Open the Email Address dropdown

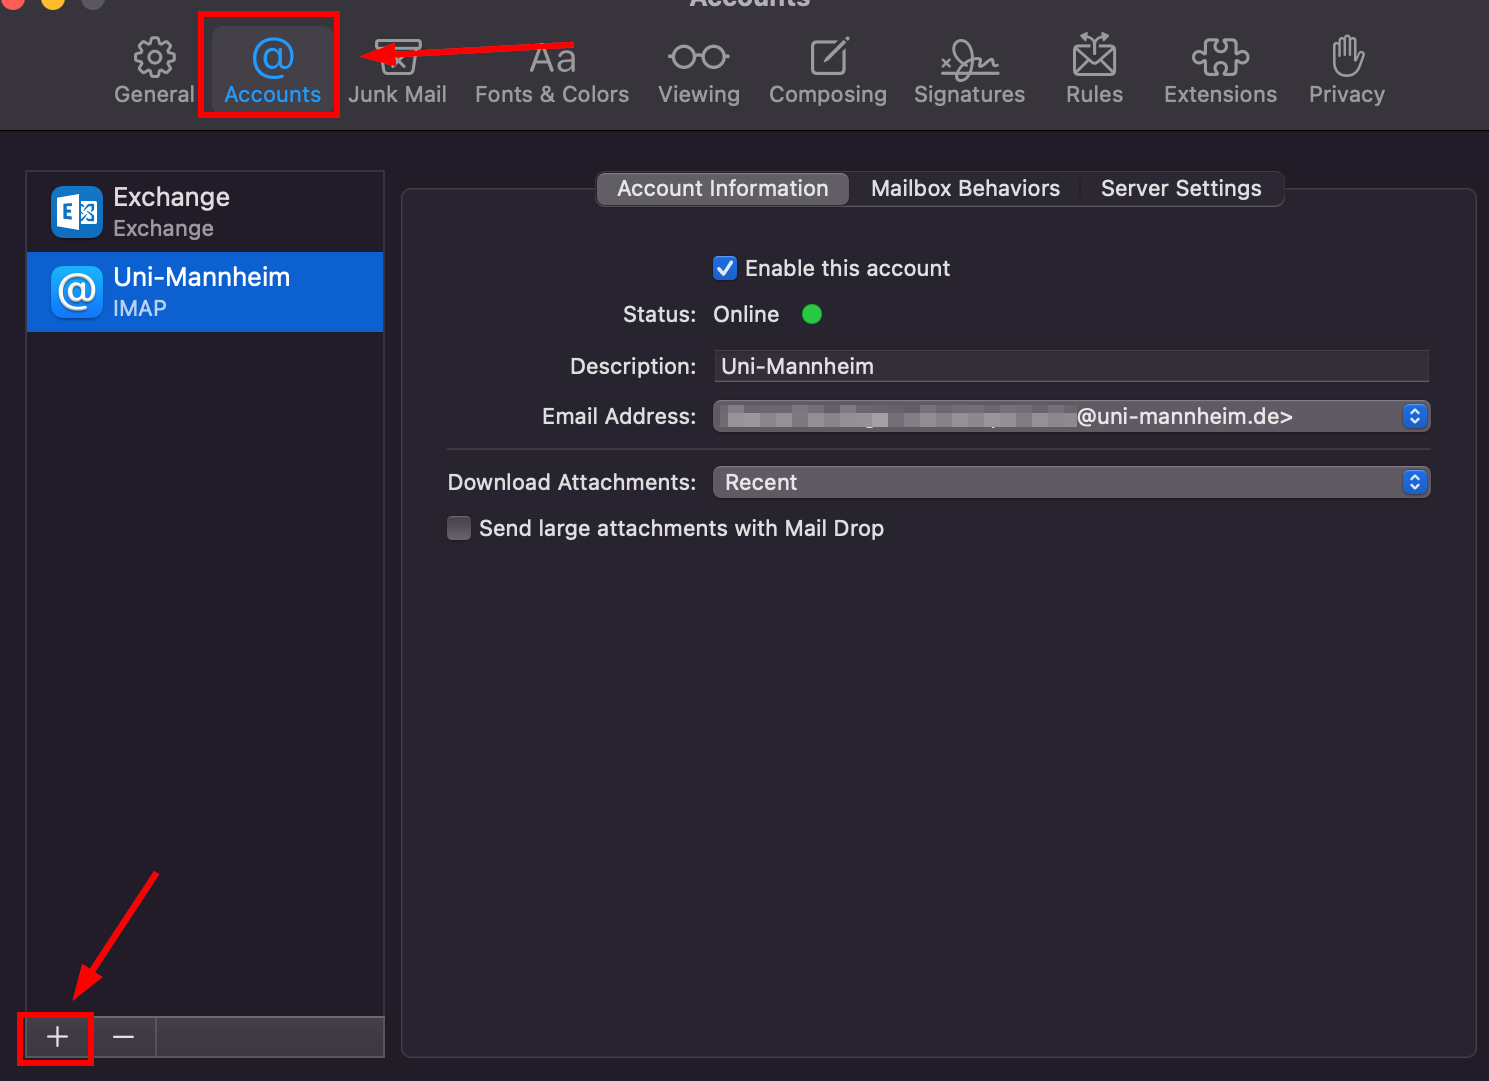pyautogui.click(x=1071, y=416)
